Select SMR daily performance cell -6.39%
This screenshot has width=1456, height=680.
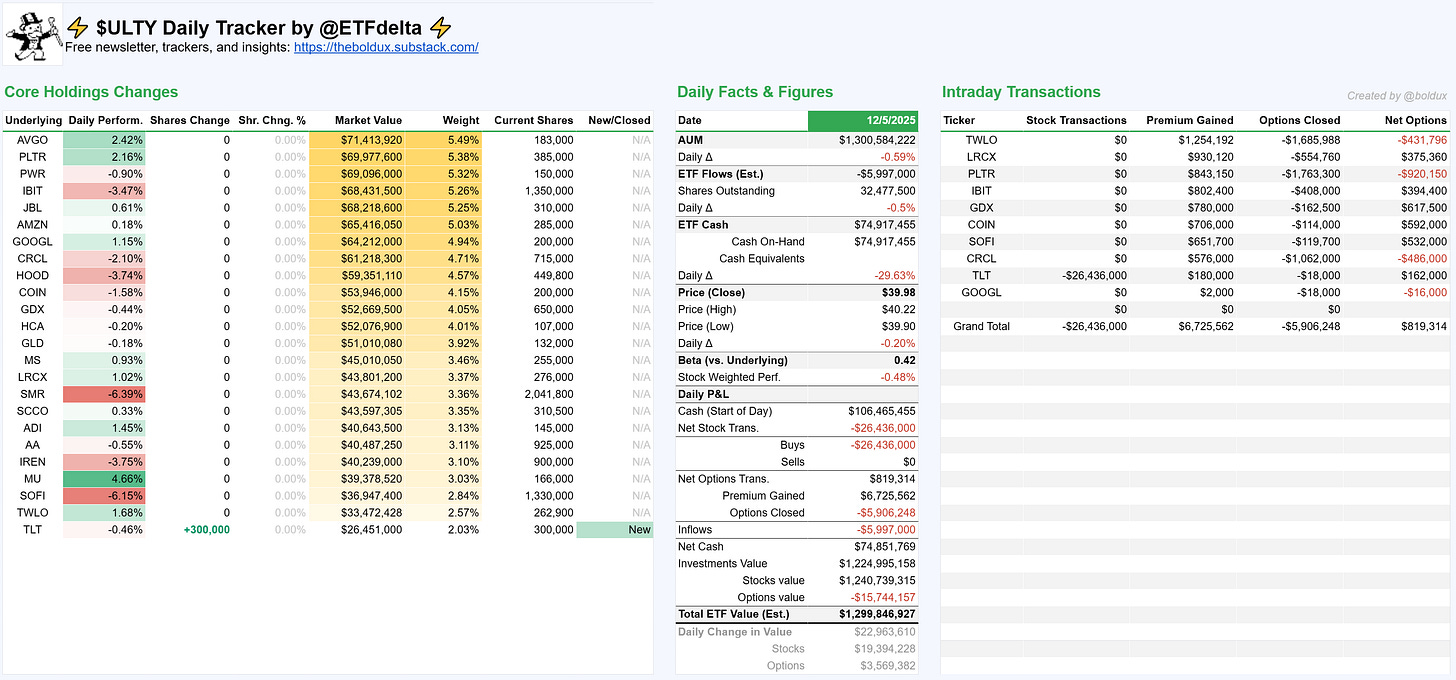click(x=104, y=394)
